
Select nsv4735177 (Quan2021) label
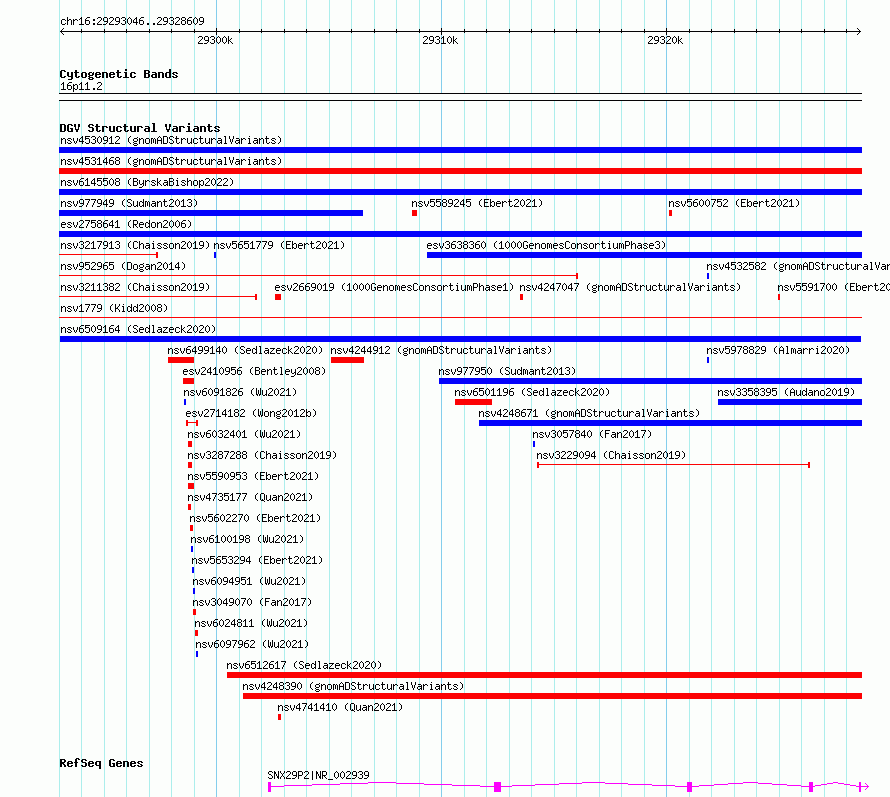[x=250, y=497]
